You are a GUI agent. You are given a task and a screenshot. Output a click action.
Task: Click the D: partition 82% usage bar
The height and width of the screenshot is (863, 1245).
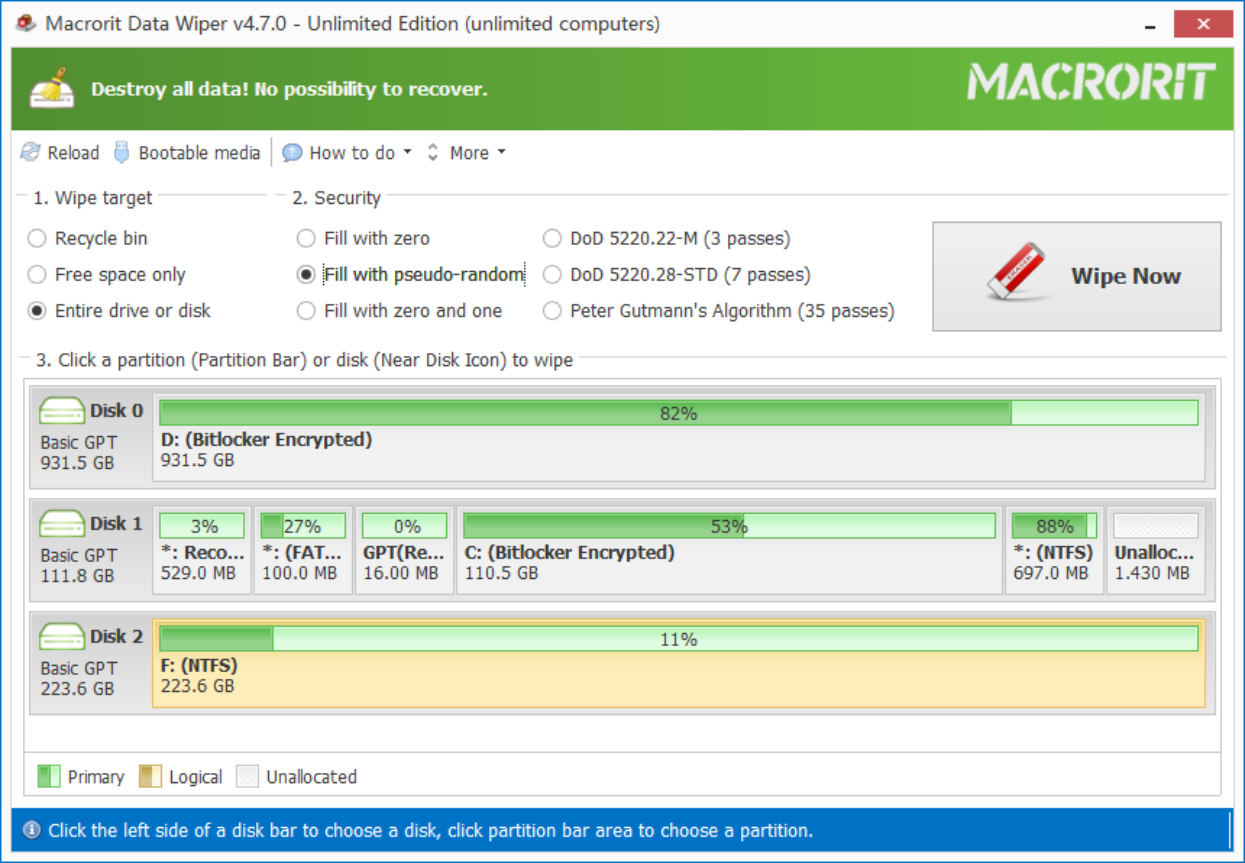(678, 413)
